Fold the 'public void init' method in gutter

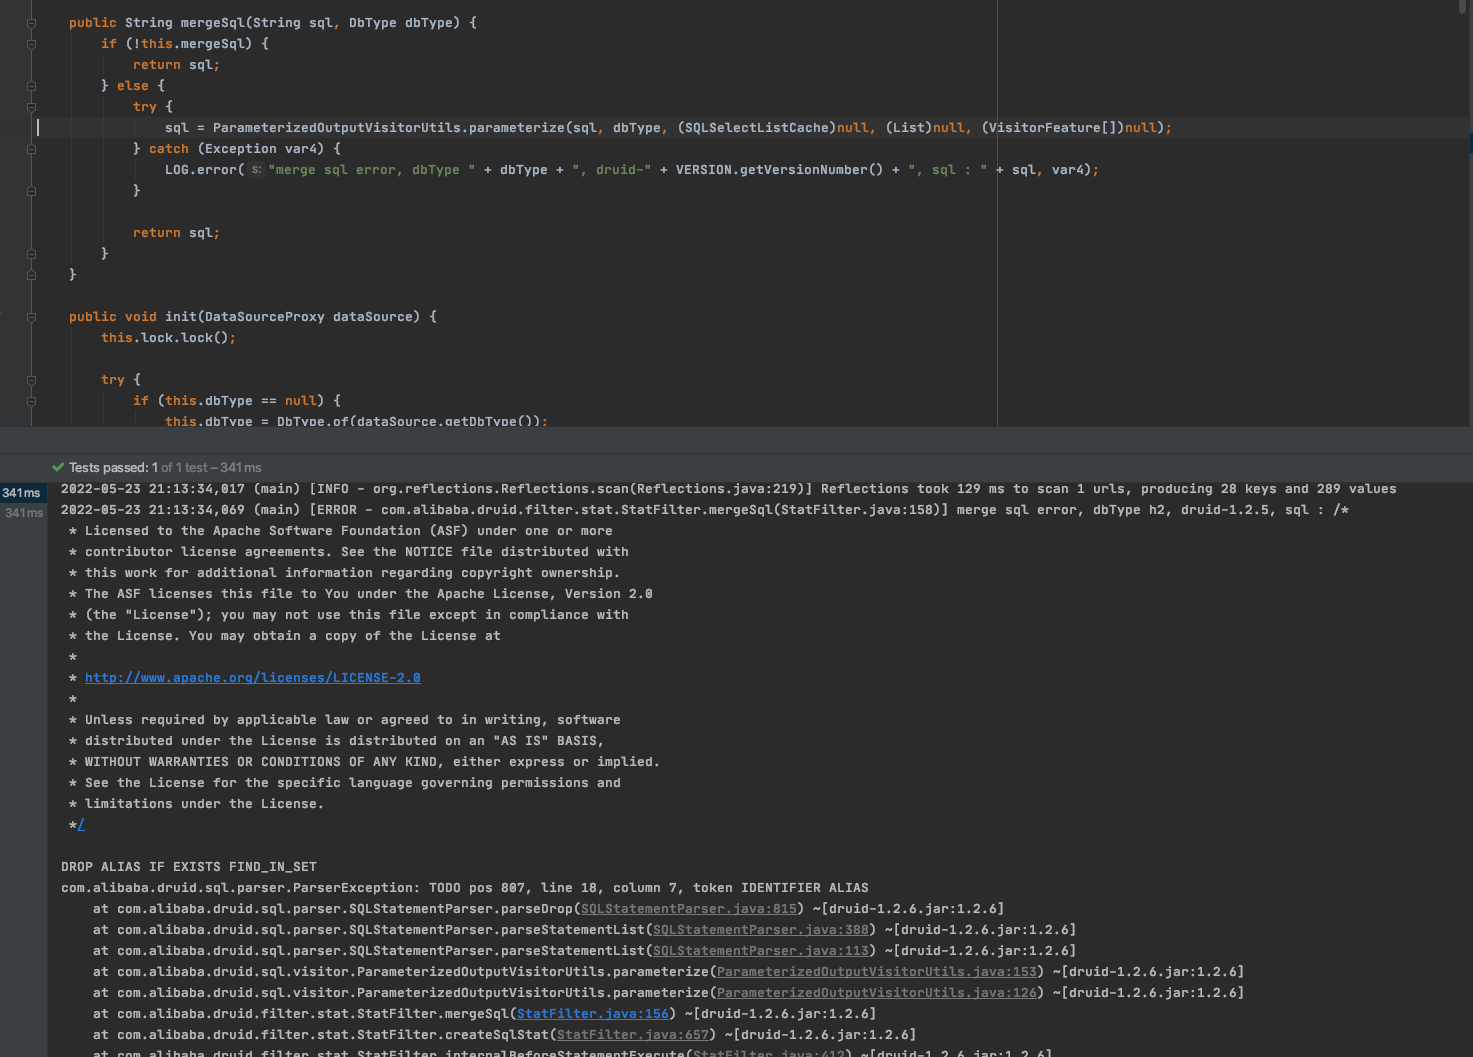point(31,317)
